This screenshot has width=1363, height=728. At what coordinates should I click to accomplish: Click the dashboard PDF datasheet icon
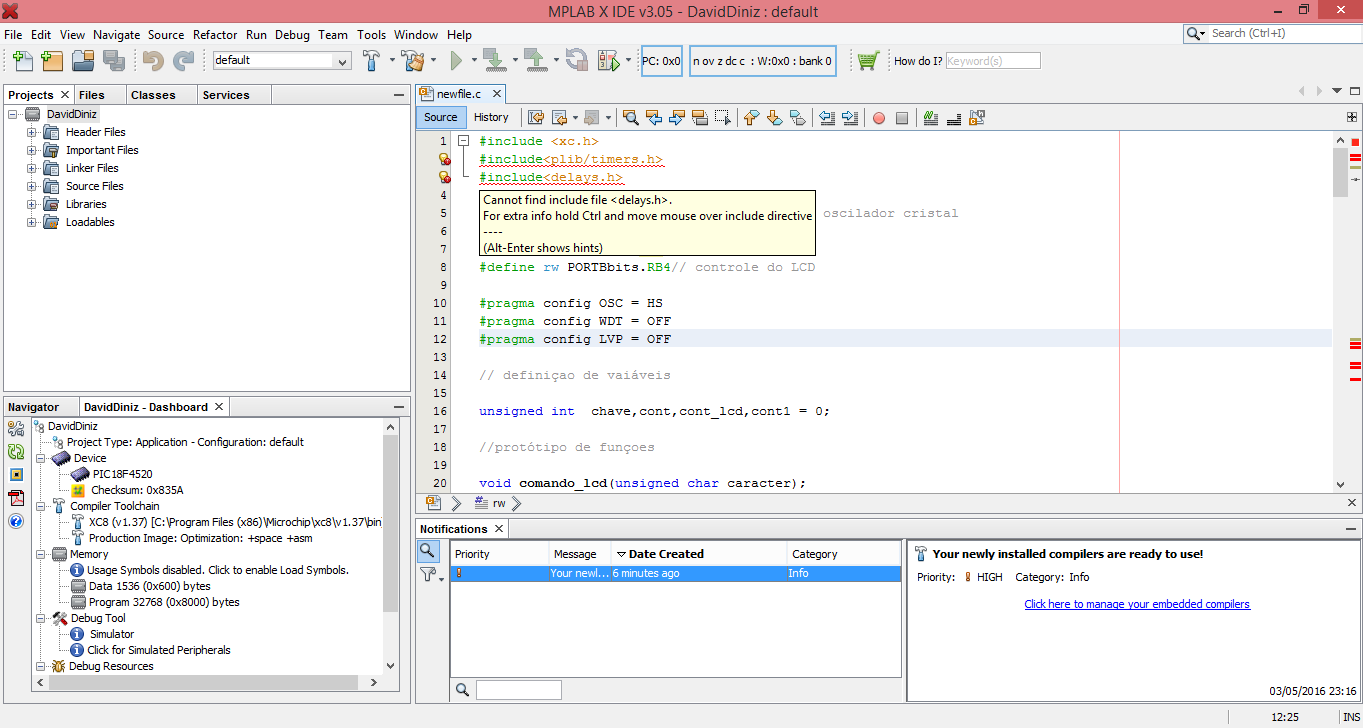point(16,498)
